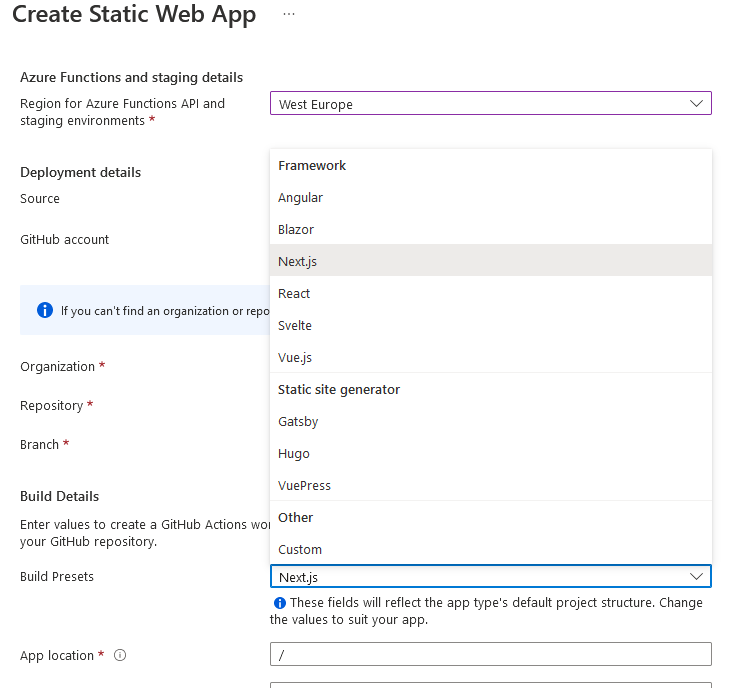The width and height of the screenshot is (733, 688).
Task: Click the App location input field
Action: tap(490, 654)
